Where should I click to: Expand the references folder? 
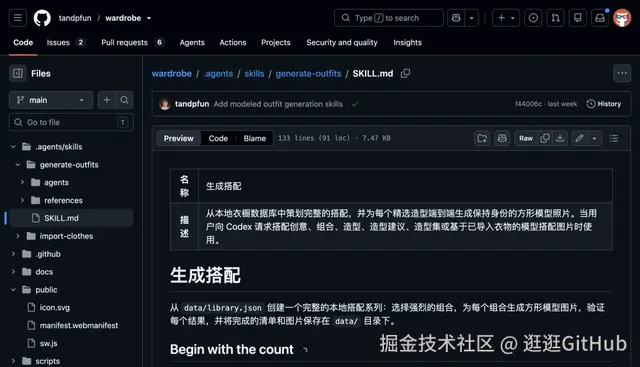(x=22, y=200)
